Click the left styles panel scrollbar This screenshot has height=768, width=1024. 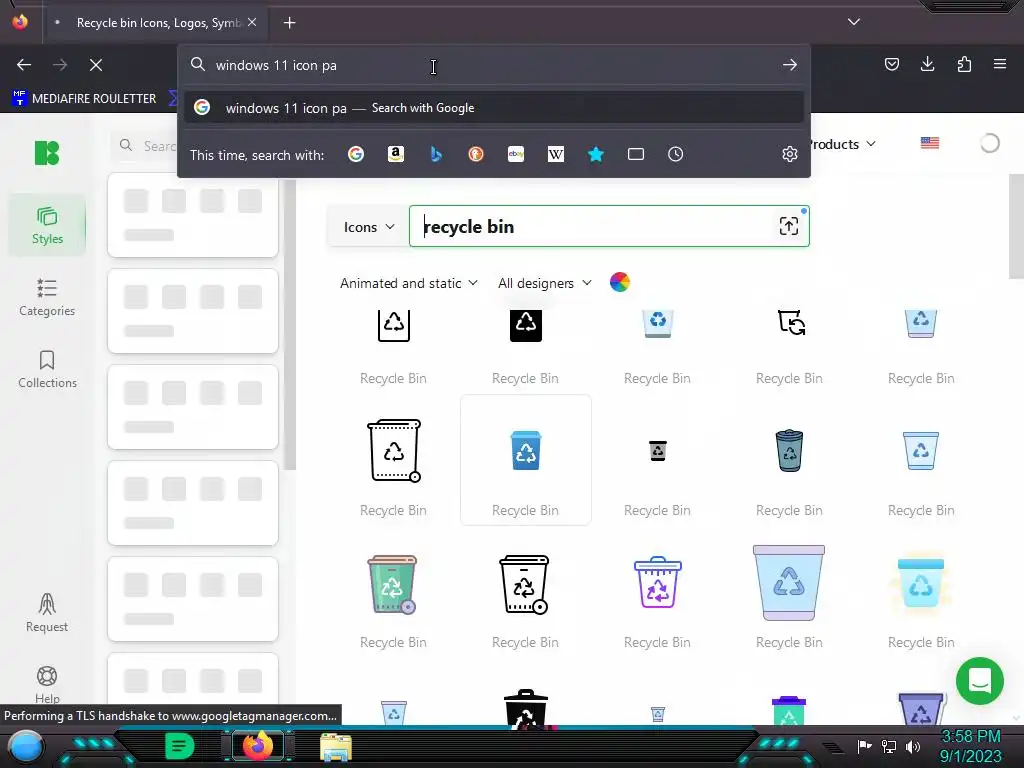coord(290,325)
